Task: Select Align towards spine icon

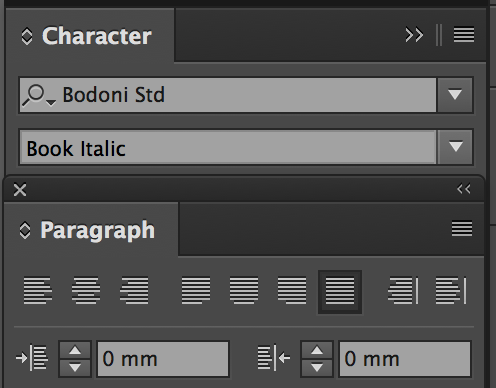Action: [x=403, y=291]
